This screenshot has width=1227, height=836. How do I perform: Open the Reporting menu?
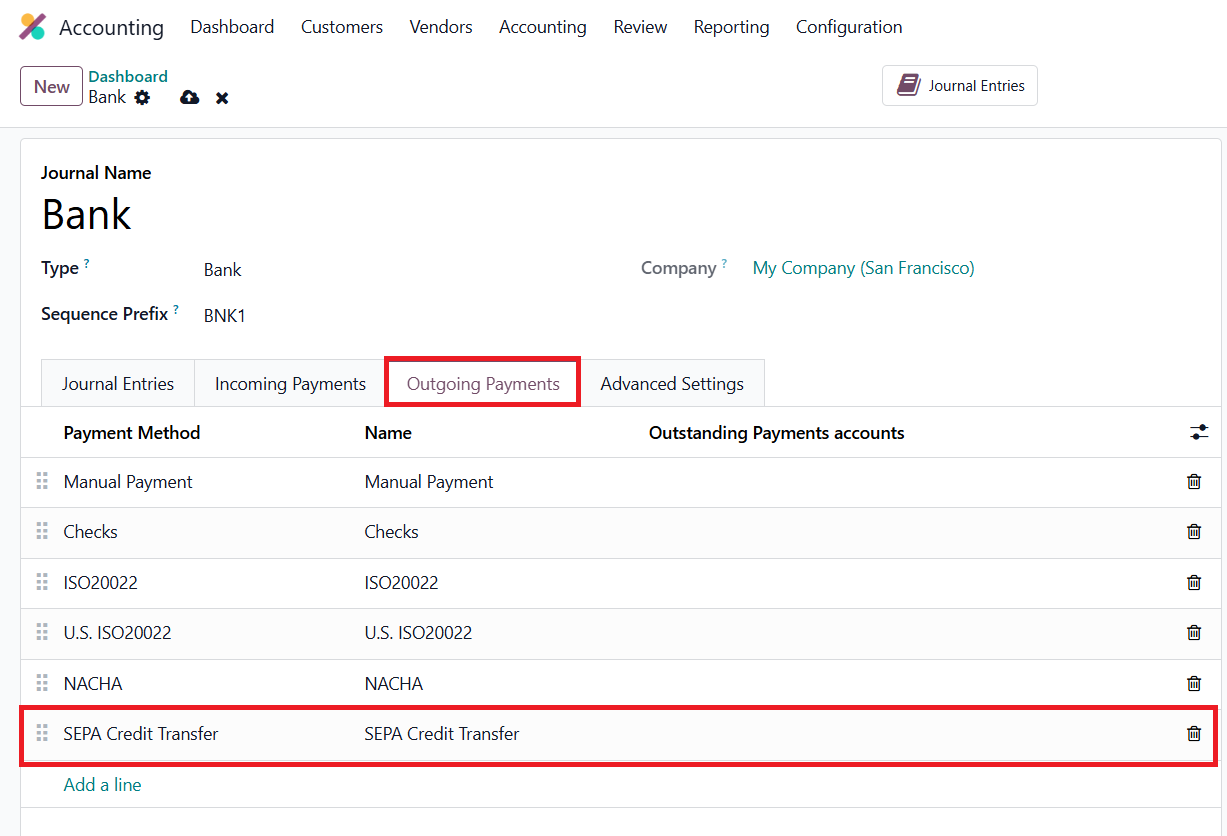[x=731, y=27]
